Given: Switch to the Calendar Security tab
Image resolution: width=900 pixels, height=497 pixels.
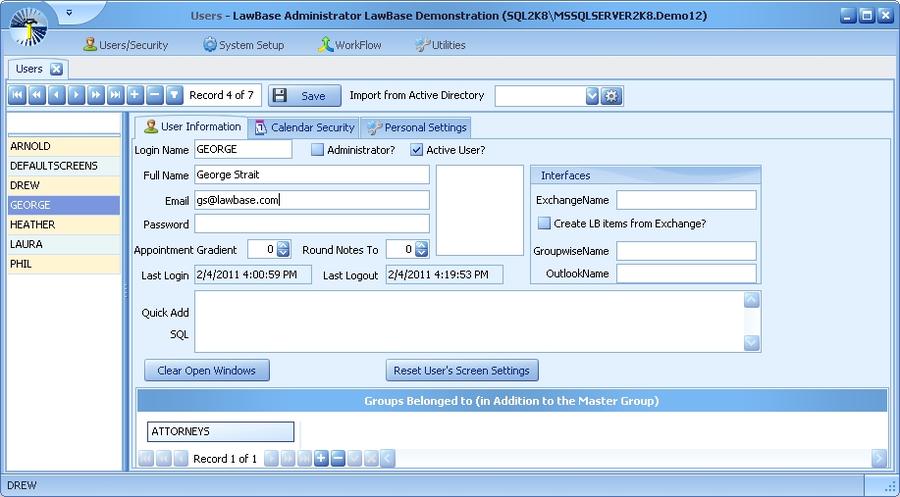Looking at the screenshot, I should pyautogui.click(x=305, y=127).
